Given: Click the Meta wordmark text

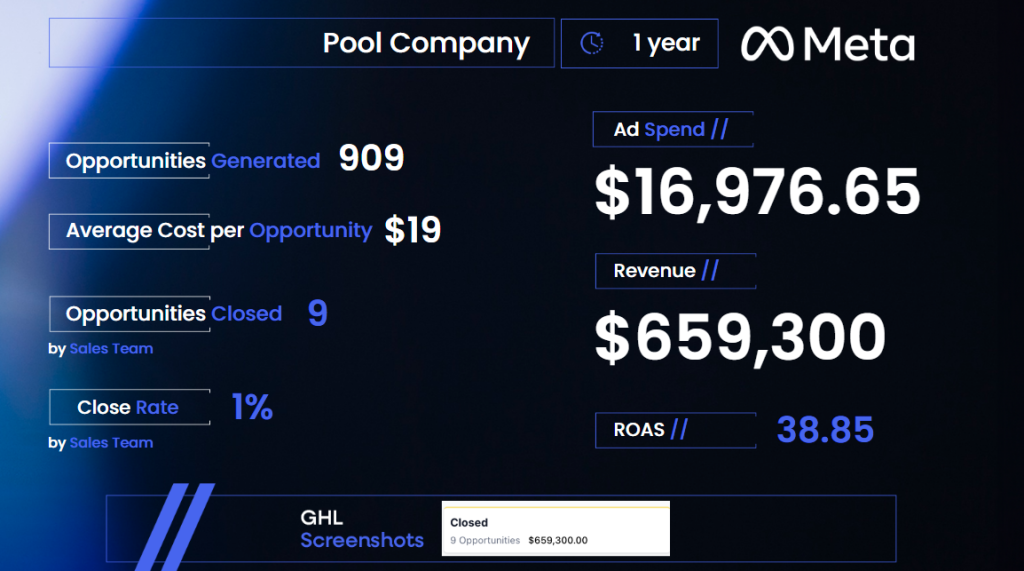Looking at the screenshot, I should pos(858,44).
